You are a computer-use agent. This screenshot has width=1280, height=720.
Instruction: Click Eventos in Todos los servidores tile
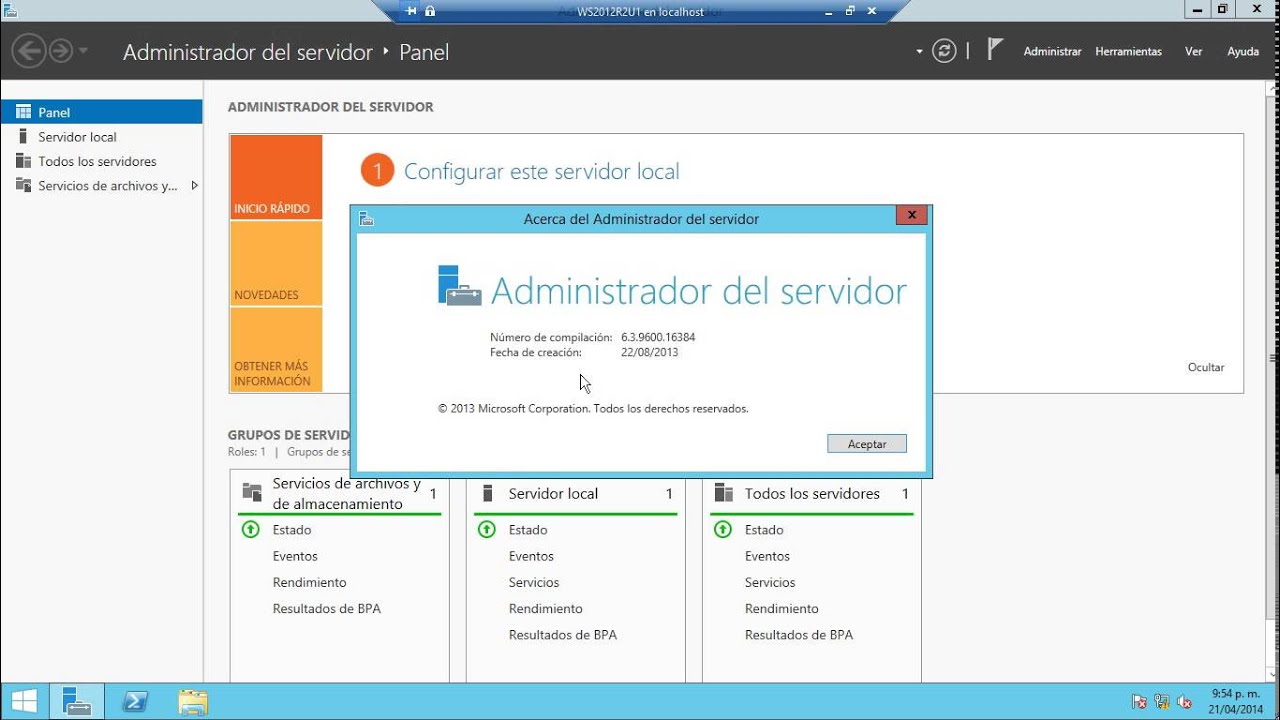click(767, 556)
